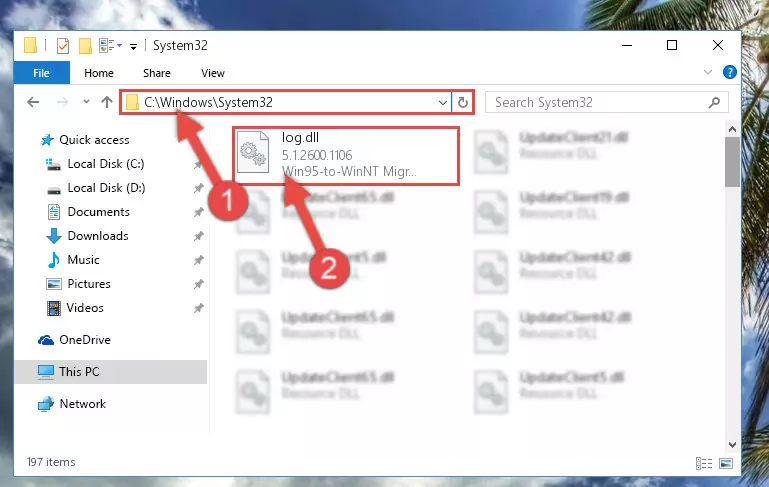This screenshot has height=487, width=769.
Task: Click the search magnifier icon
Action: pos(714,103)
